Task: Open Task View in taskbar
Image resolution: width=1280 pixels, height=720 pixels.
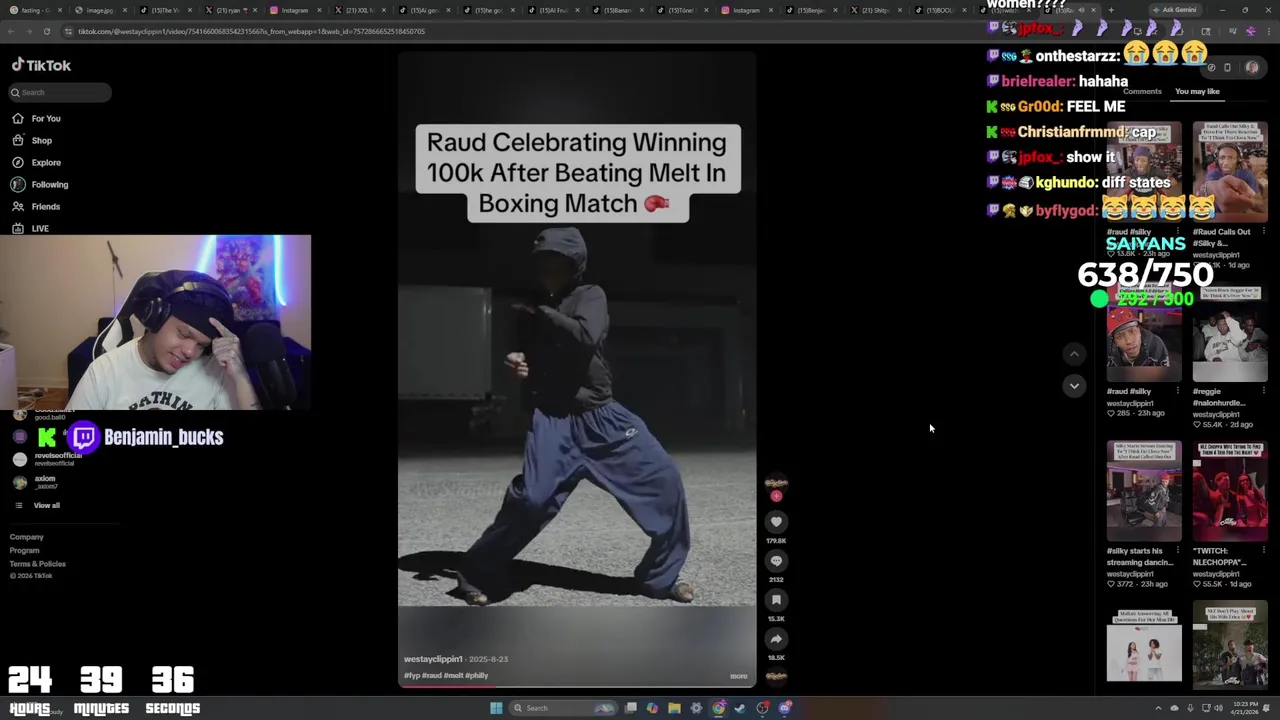Action: tap(631, 708)
